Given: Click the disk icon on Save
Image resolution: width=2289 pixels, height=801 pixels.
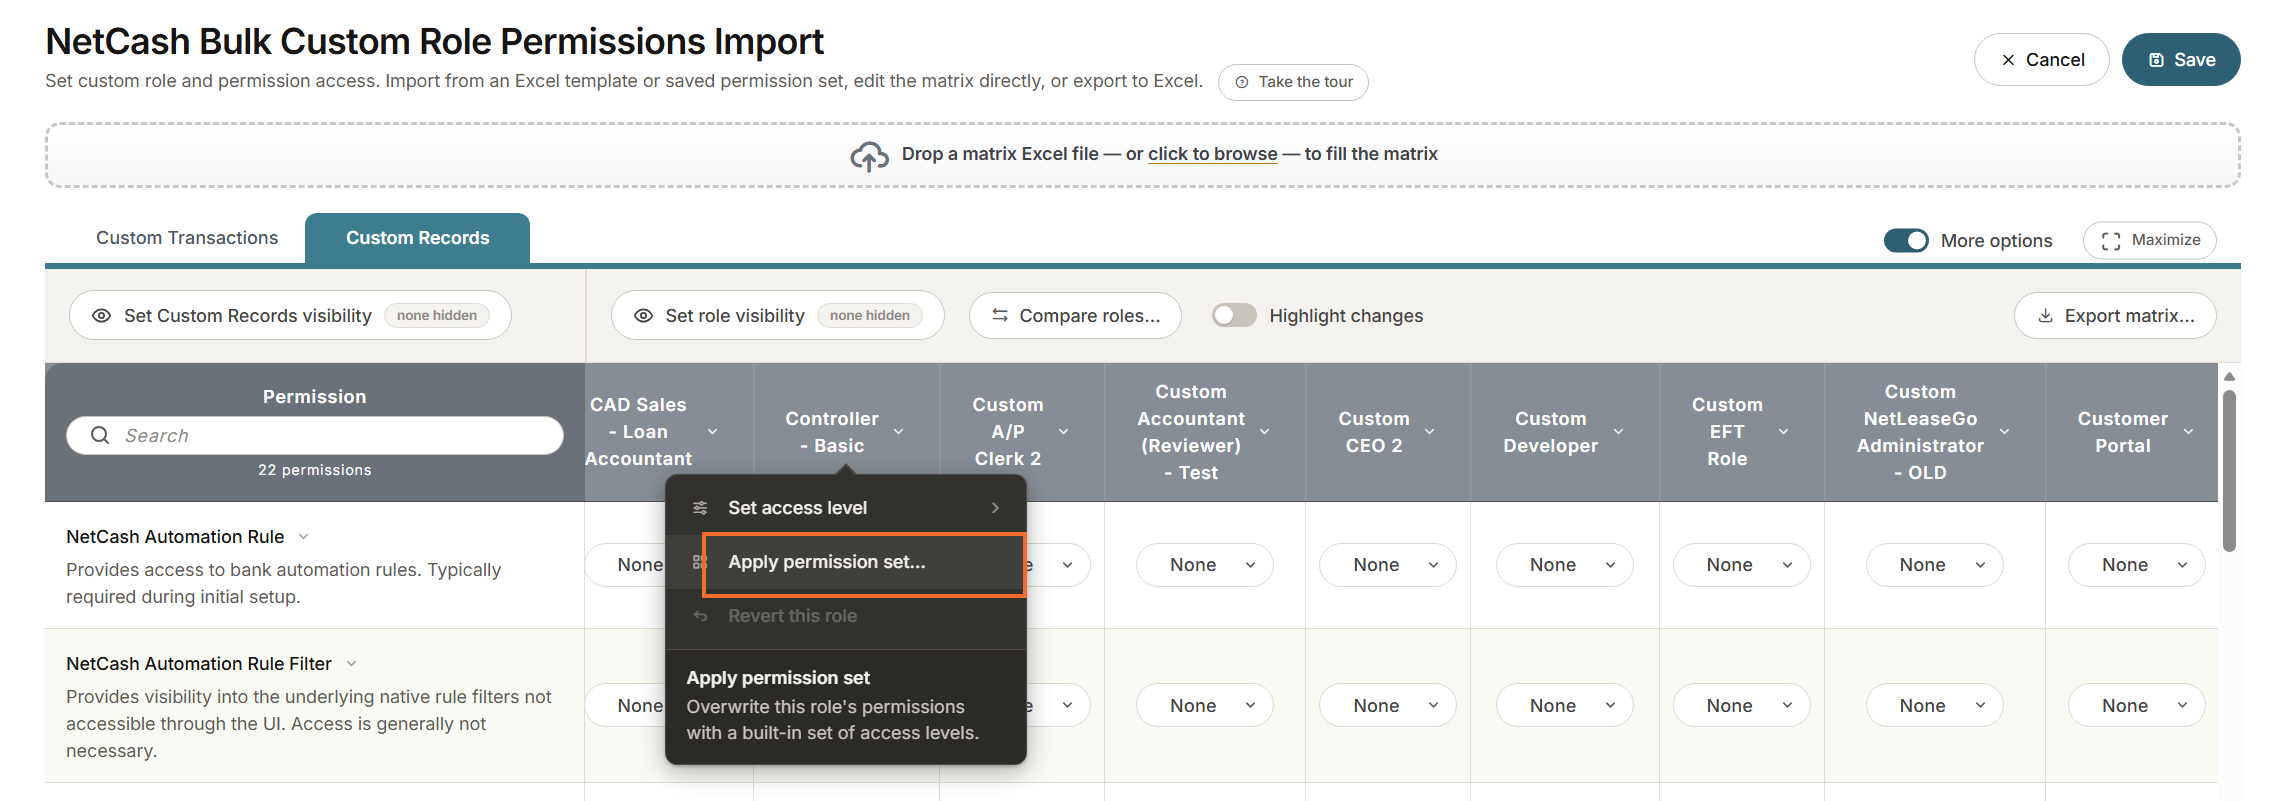Looking at the screenshot, I should point(2156,60).
